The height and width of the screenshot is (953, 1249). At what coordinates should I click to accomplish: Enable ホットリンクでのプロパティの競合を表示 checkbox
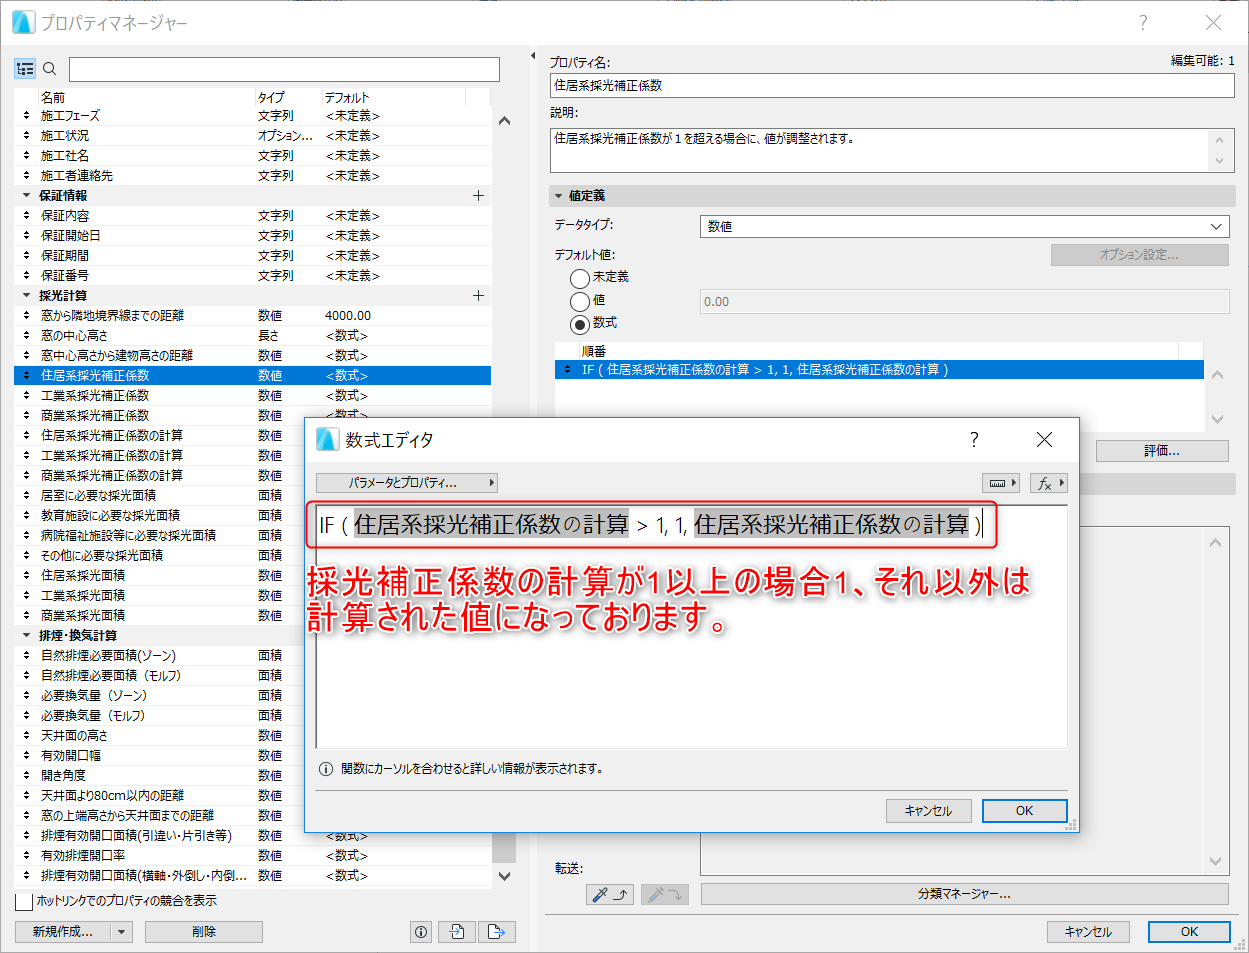pos(24,901)
